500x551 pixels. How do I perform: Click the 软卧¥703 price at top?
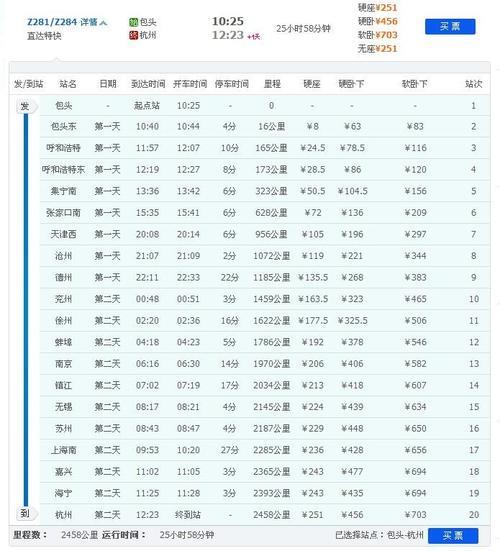[x=377, y=35]
